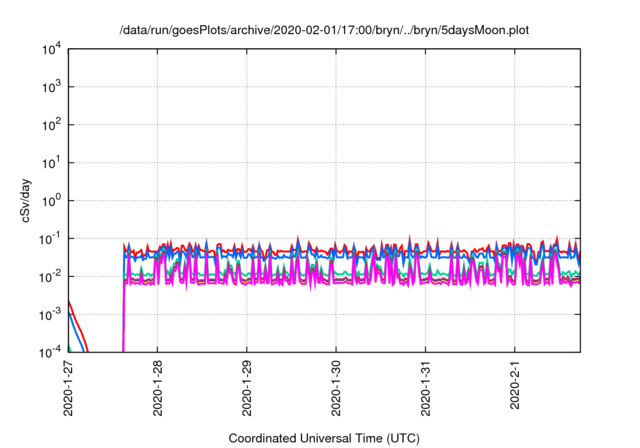Click the 2020-1-30 x-axis date label
640x448 pixels.
(x=336, y=388)
